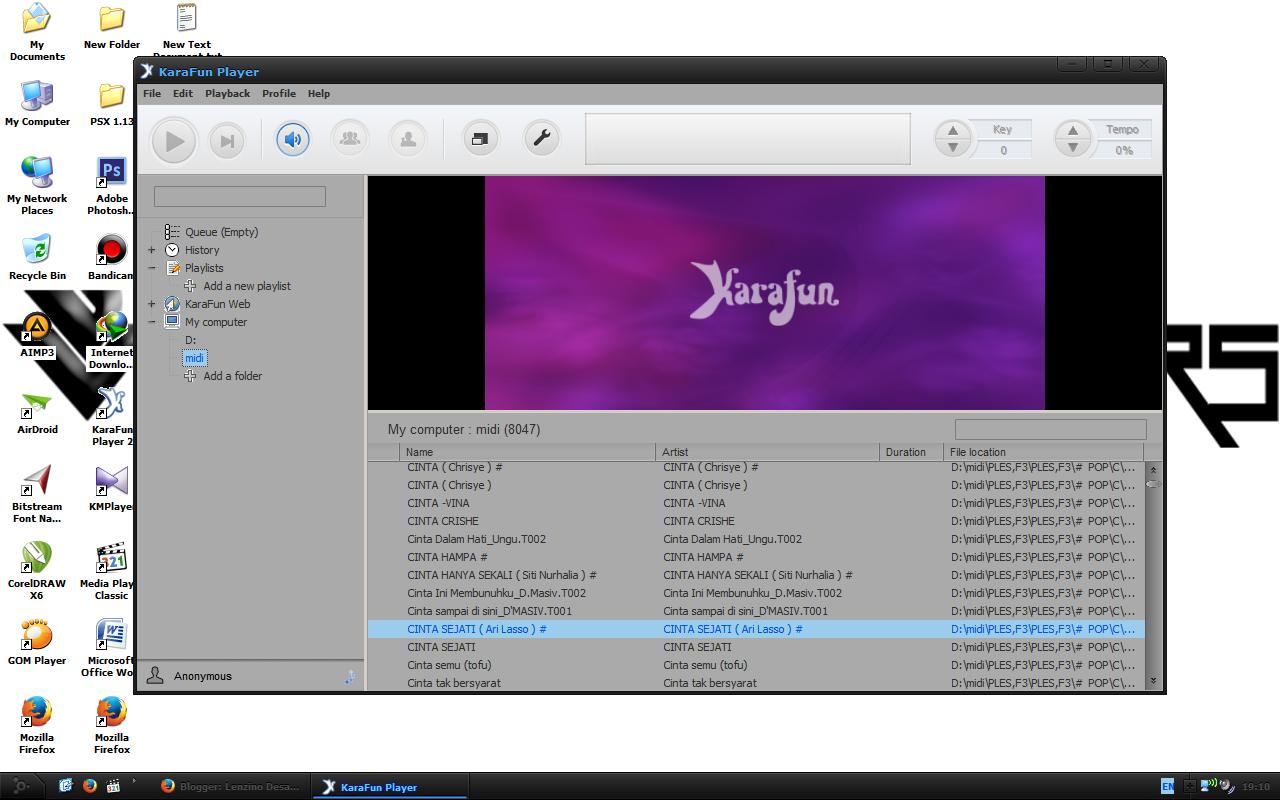Collapse the Playlists tree node
Screen dimensions: 1280x800
(152, 268)
